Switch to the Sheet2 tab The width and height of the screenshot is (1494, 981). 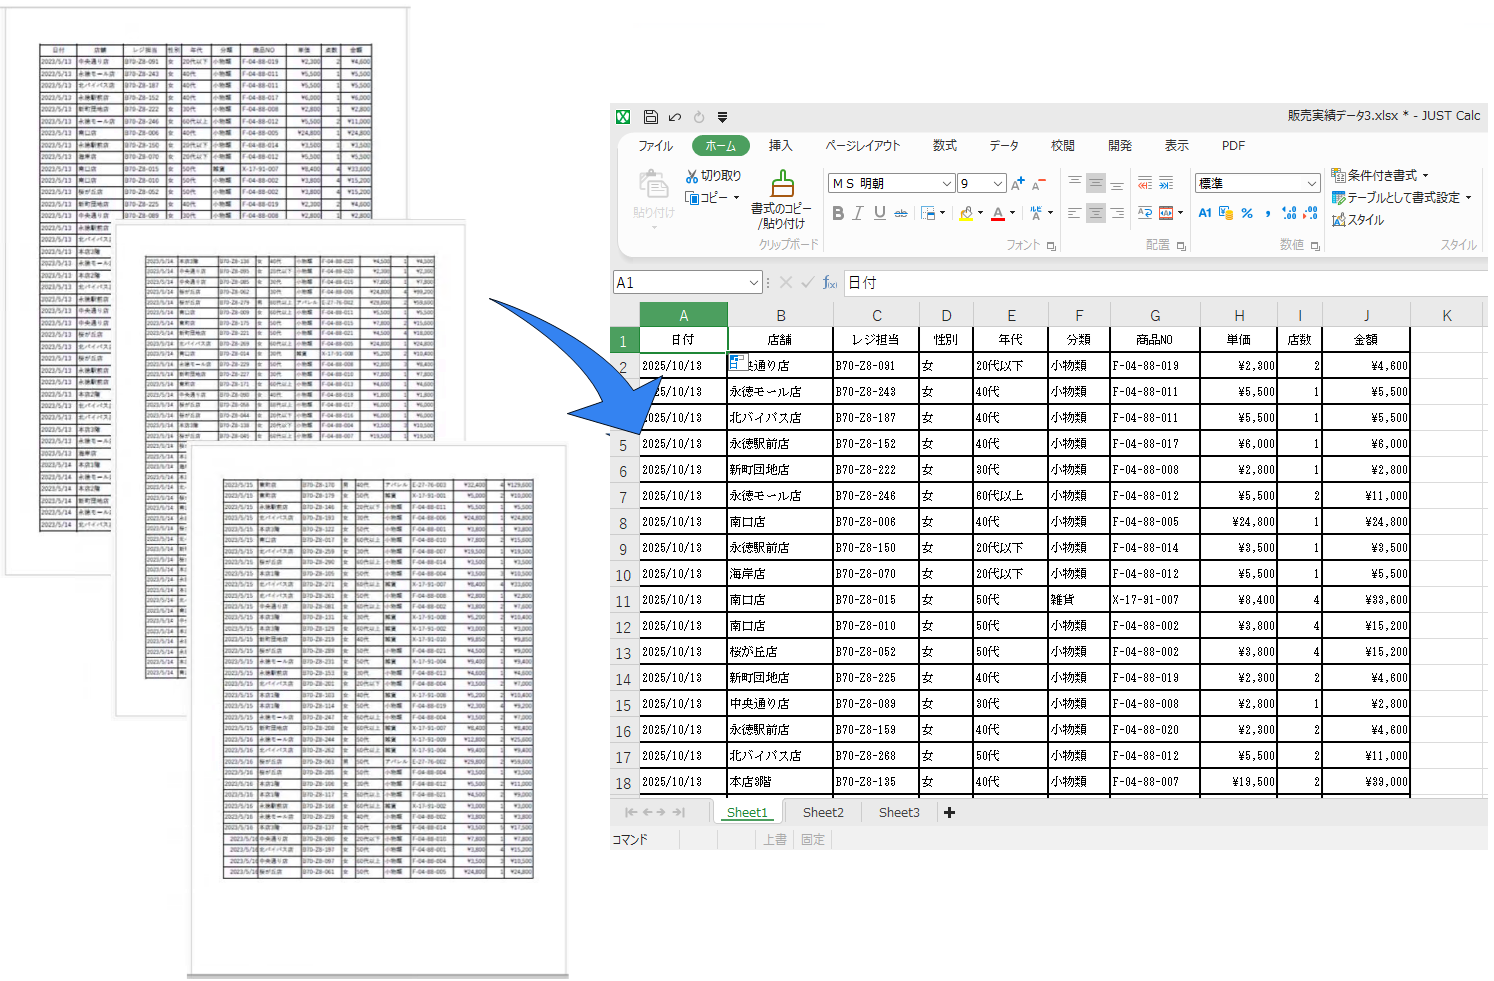click(x=823, y=812)
